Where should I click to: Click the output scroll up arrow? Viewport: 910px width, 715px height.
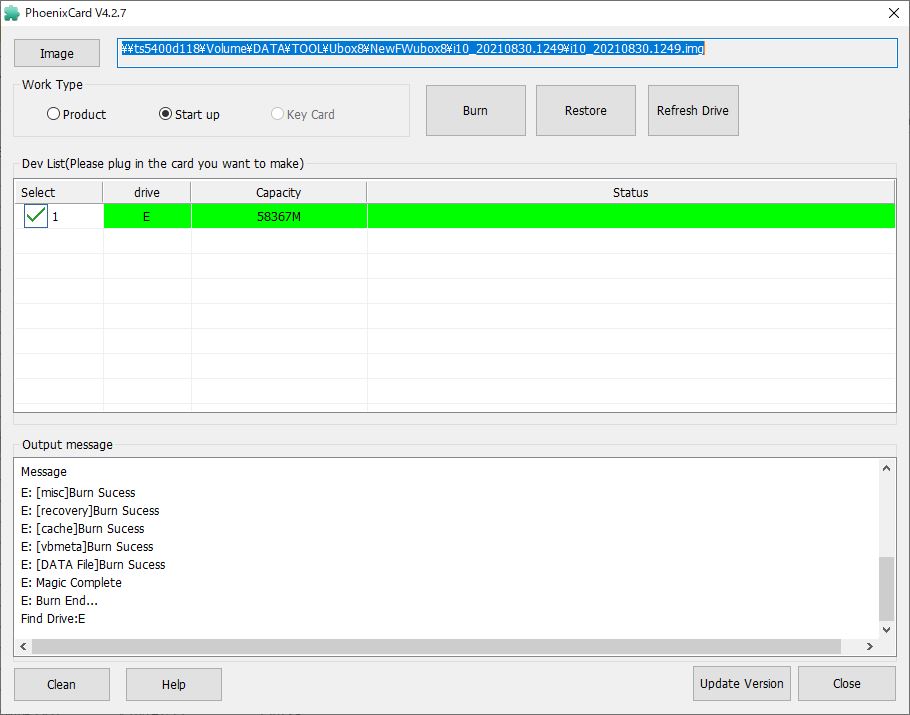pos(886,468)
